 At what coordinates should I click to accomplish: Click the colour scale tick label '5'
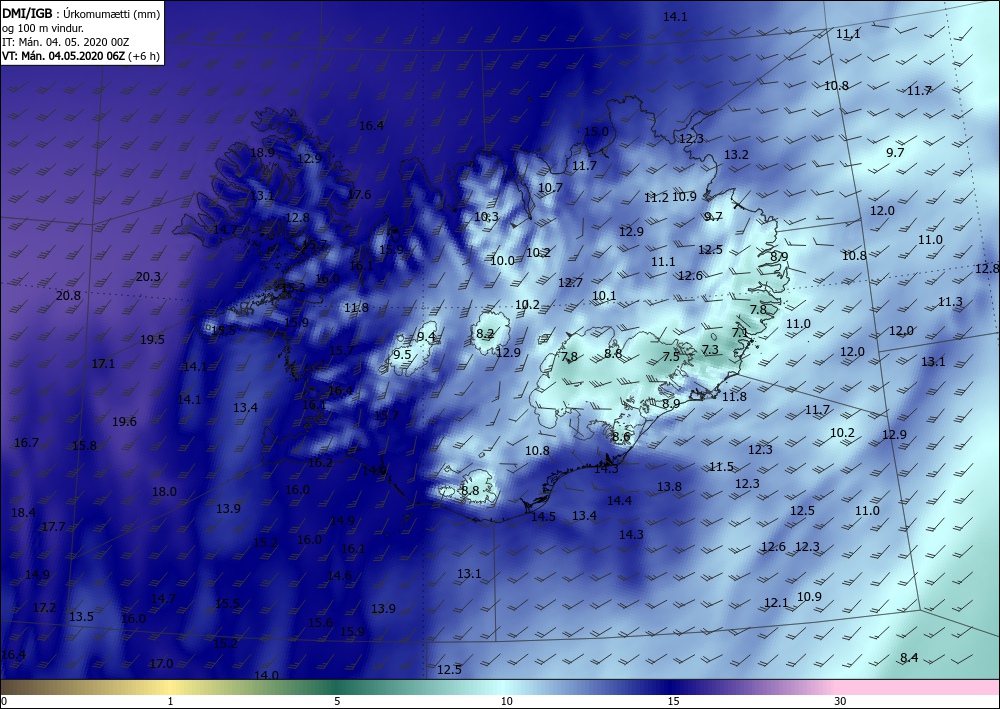click(337, 701)
